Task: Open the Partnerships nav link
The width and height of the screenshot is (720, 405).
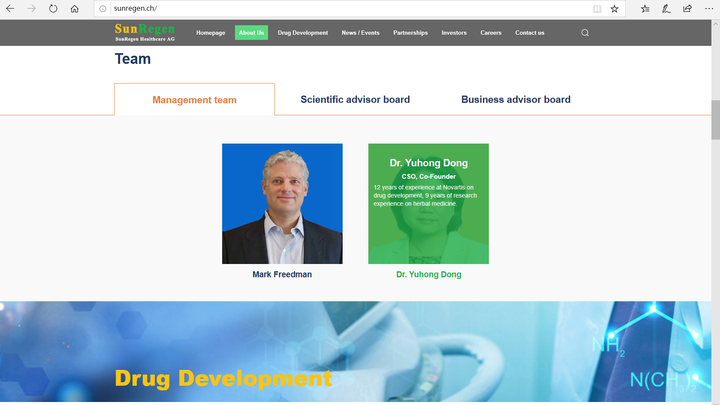Action: [410, 33]
